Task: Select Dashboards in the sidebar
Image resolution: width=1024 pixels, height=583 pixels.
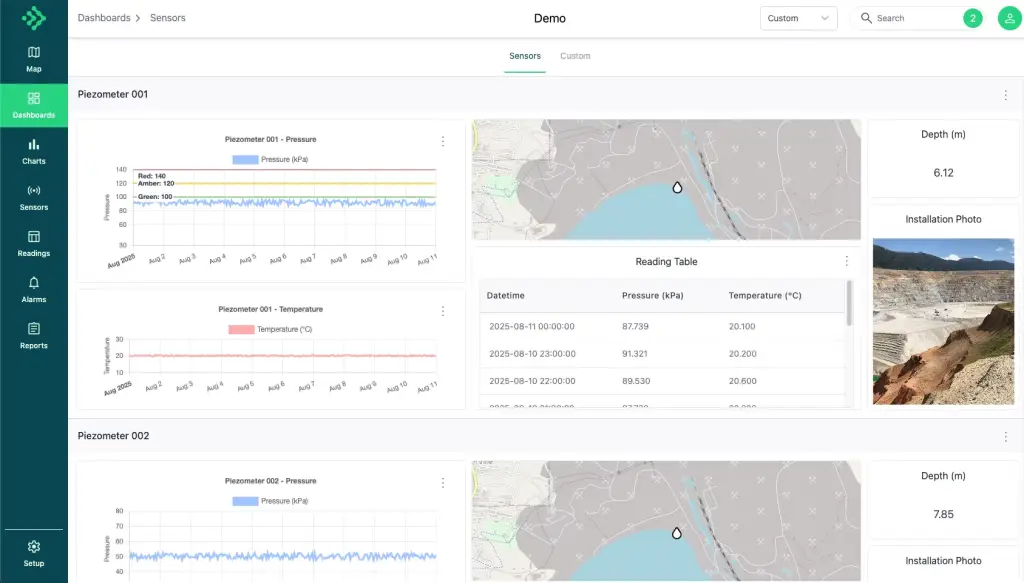Action: click(34, 105)
